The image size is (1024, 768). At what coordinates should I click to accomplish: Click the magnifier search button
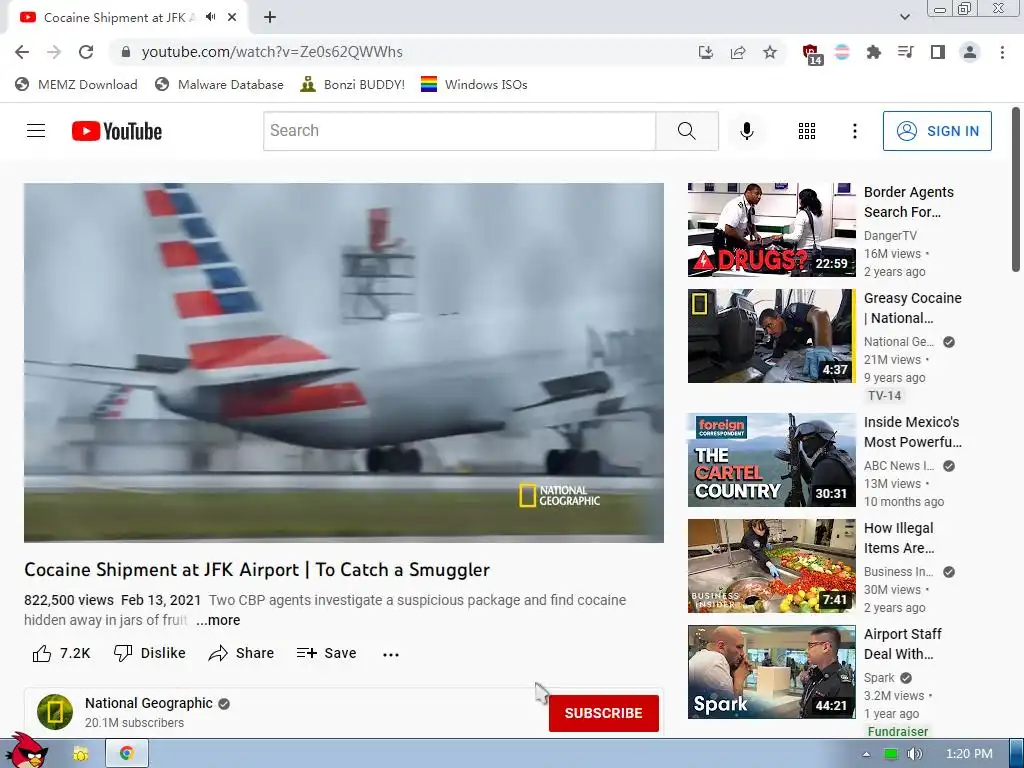click(686, 131)
